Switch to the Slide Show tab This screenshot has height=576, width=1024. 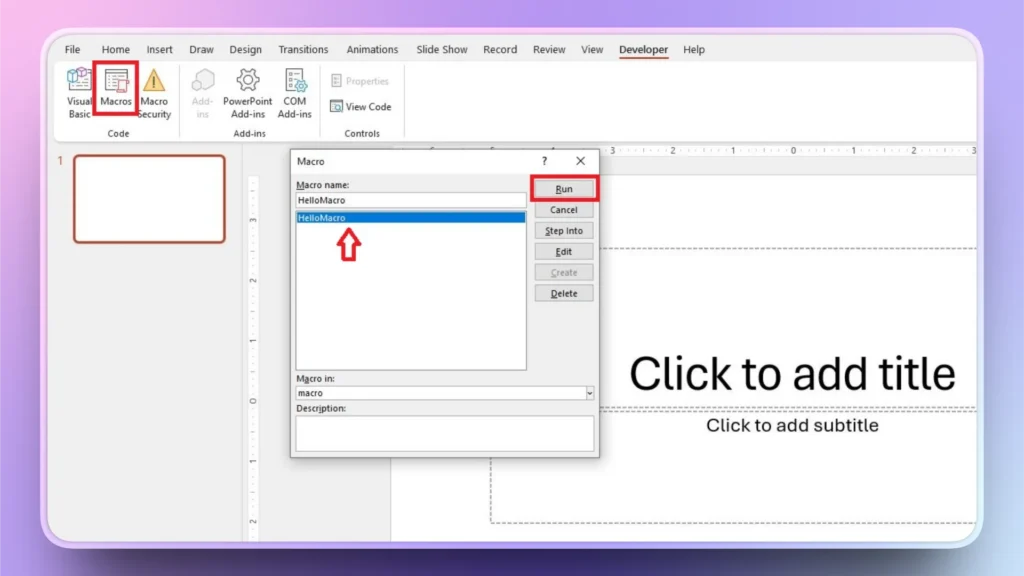click(441, 48)
